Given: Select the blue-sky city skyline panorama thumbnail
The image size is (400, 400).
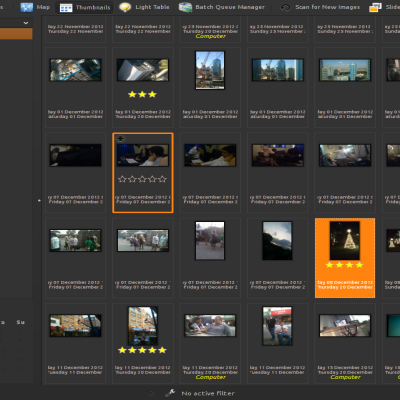Looking at the screenshot, I should coord(345,70).
